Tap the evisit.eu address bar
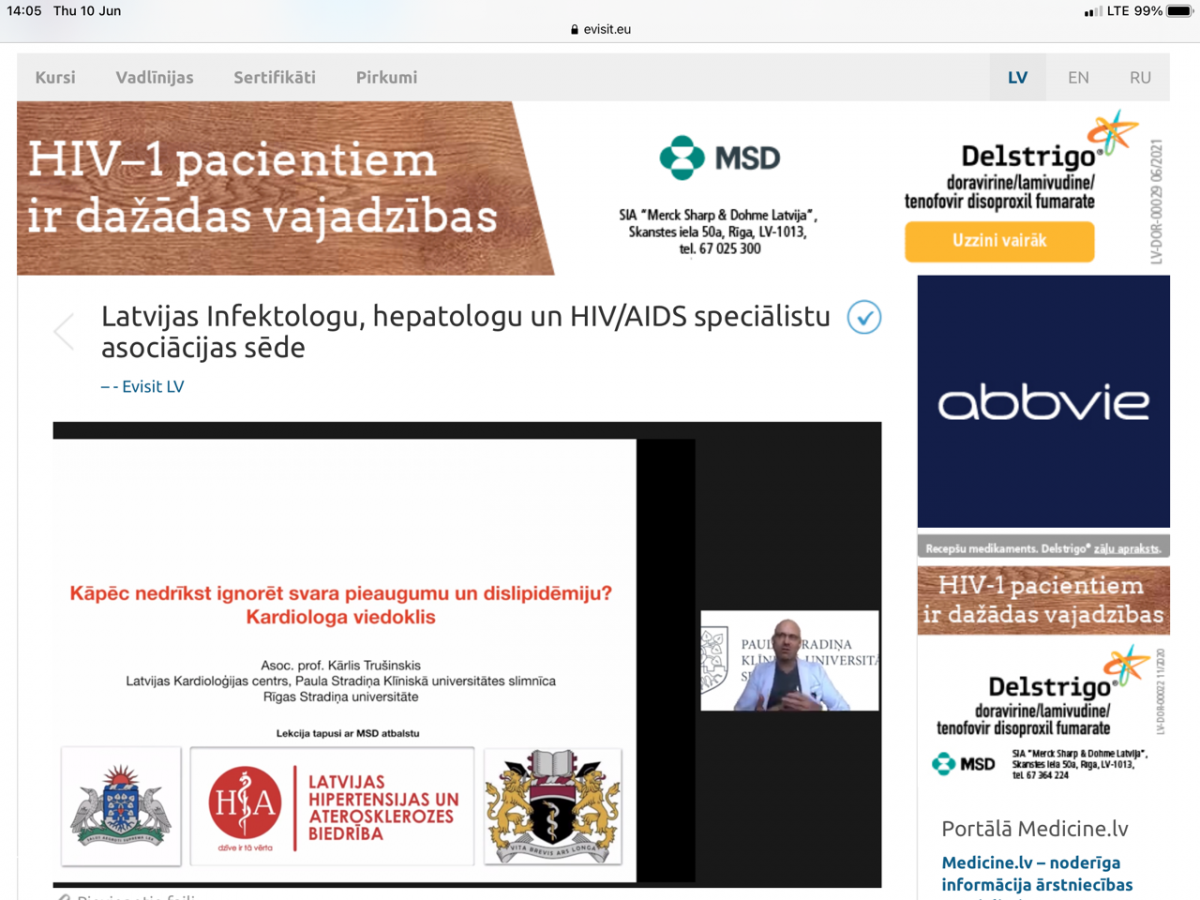The height and width of the screenshot is (900, 1200). [600, 29]
